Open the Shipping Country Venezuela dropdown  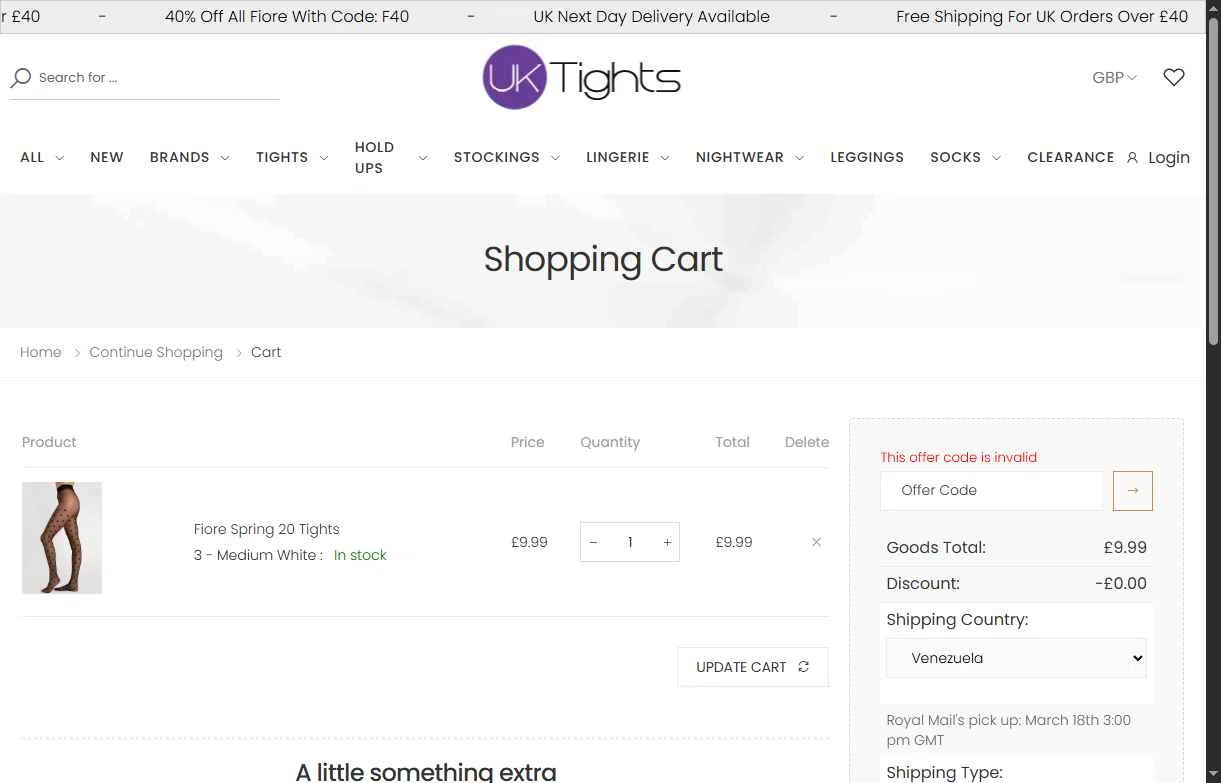click(x=1016, y=658)
